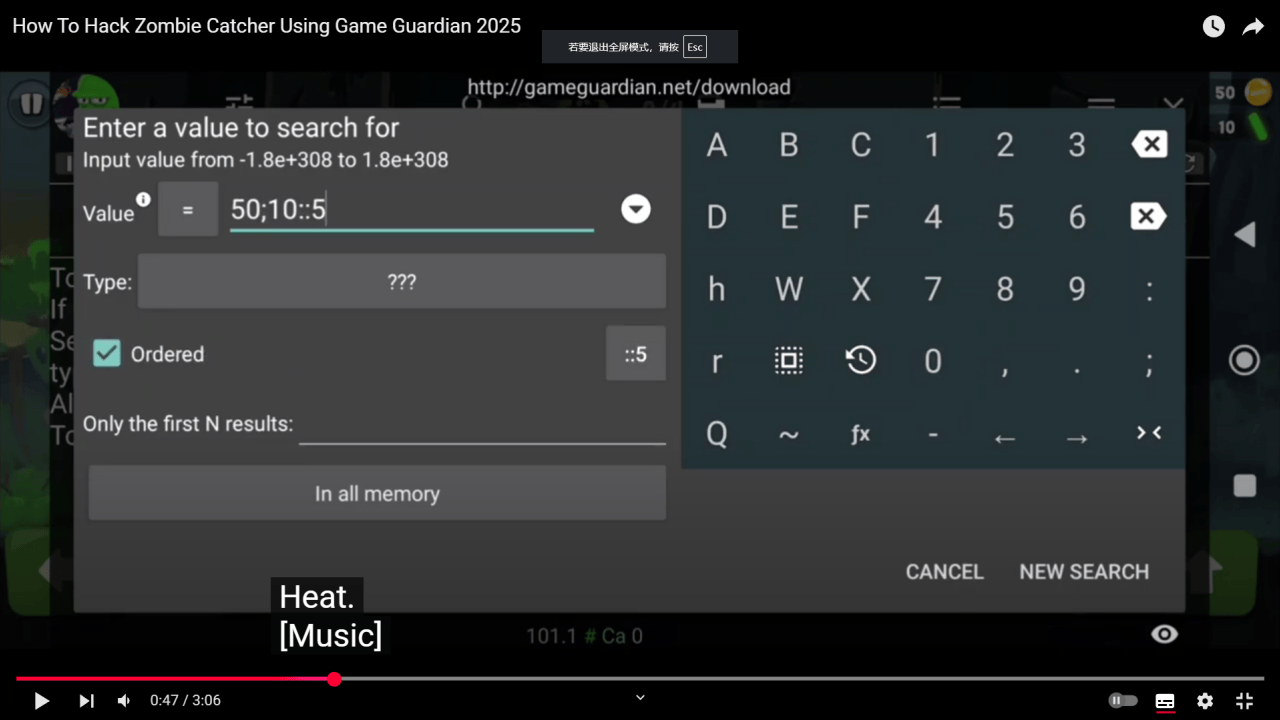Click the clear-all key next to the 6 key
1280x720 pixels.
pos(1149,216)
